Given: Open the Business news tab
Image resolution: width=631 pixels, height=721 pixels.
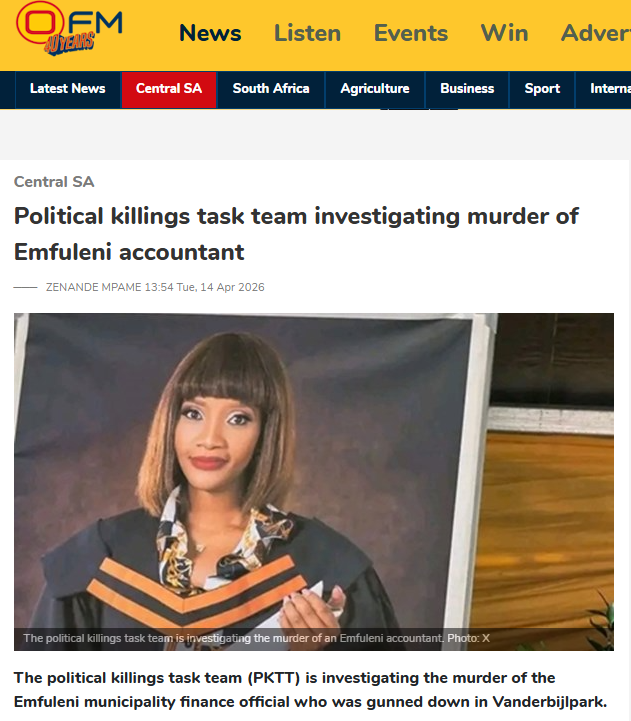Looking at the screenshot, I should click(x=467, y=89).
